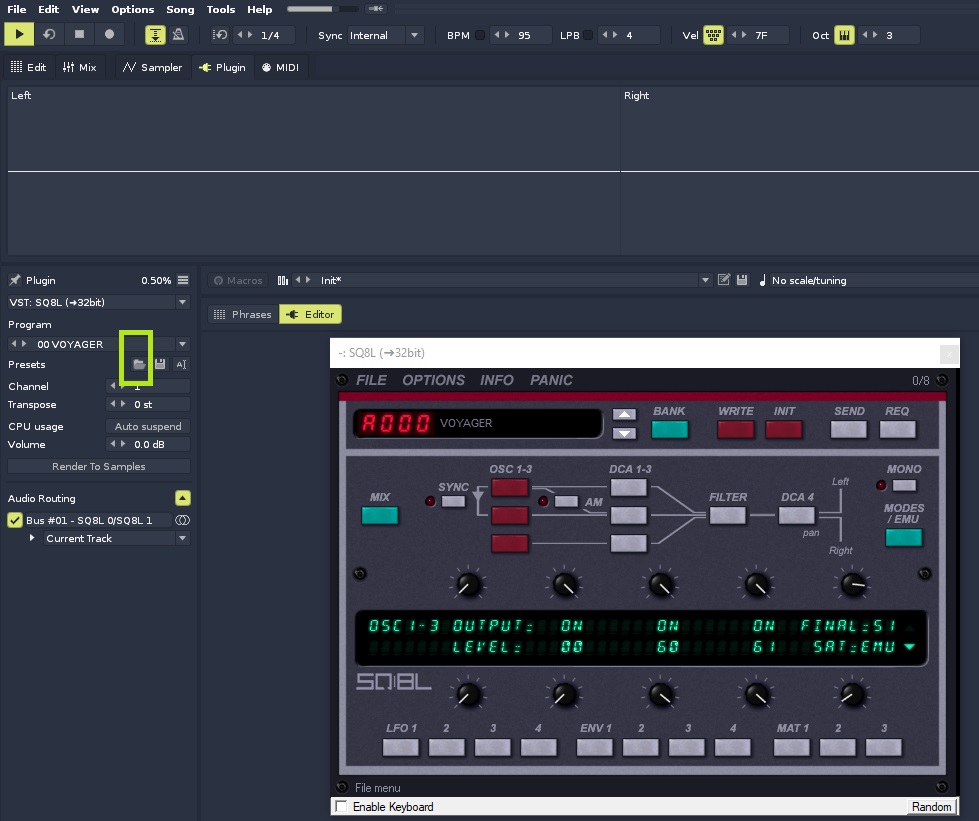
Task: Switch to the MIDI tab
Action: pos(280,67)
